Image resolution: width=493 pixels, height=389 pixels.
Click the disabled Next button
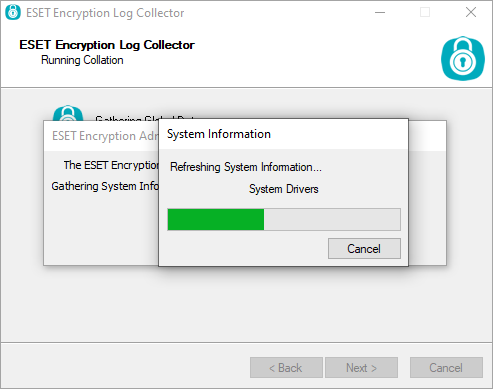click(x=361, y=368)
